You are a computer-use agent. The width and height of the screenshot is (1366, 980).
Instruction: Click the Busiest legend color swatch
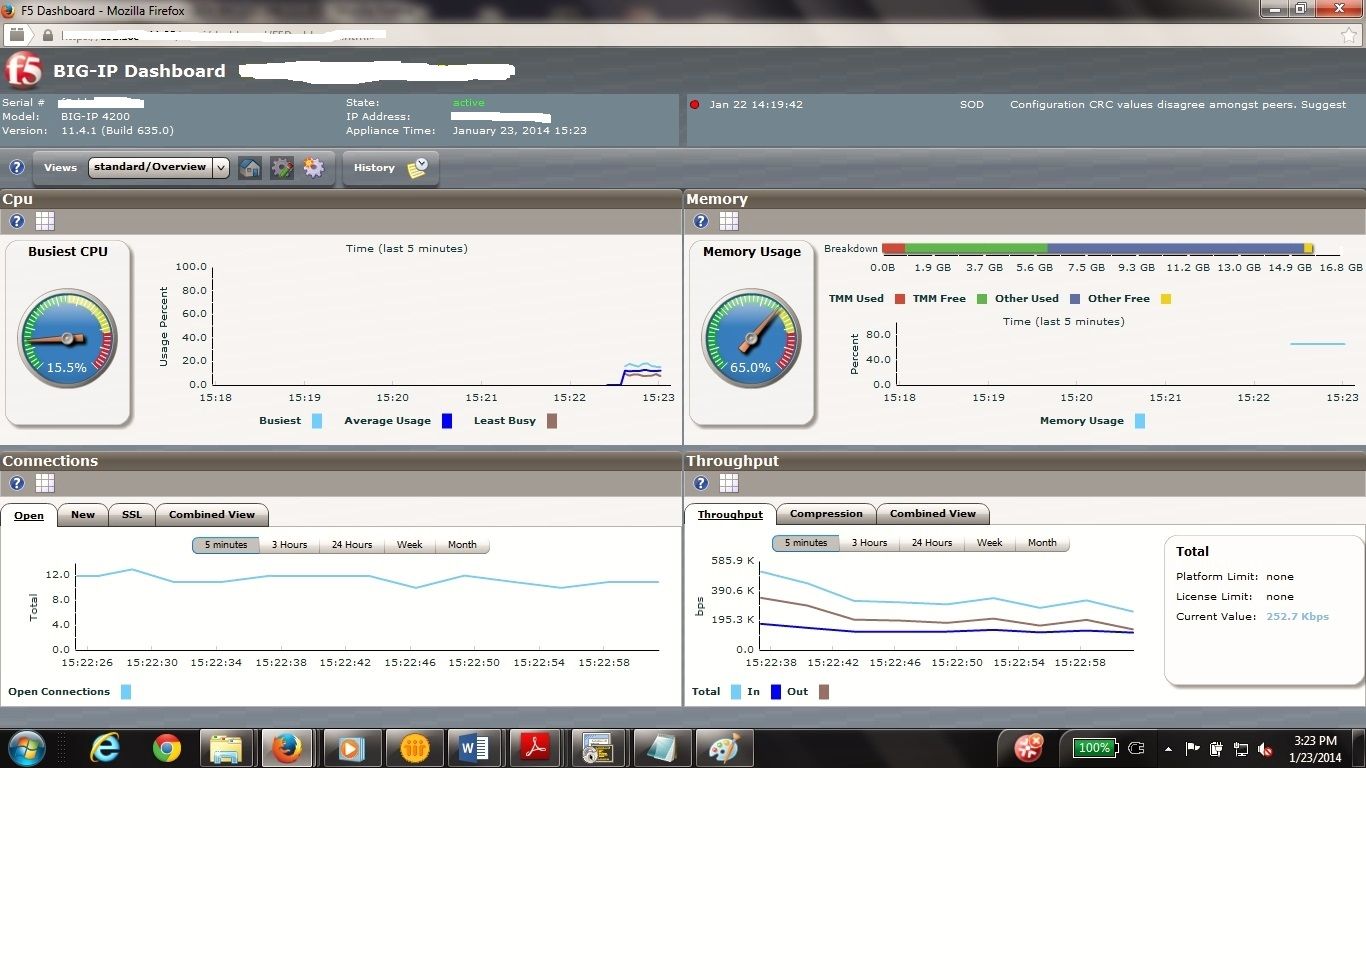point(317,421)
